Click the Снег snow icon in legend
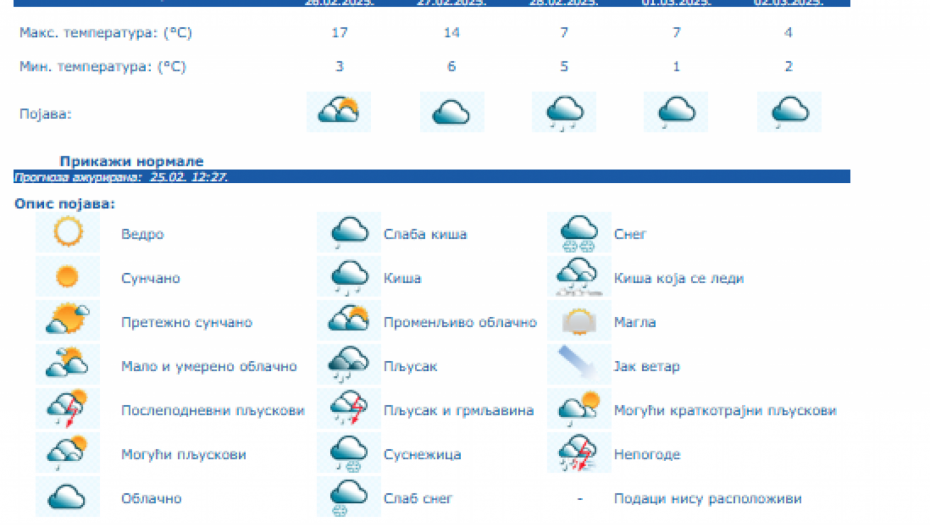Screen dimensions: 930x525 (x=579, y=234)
